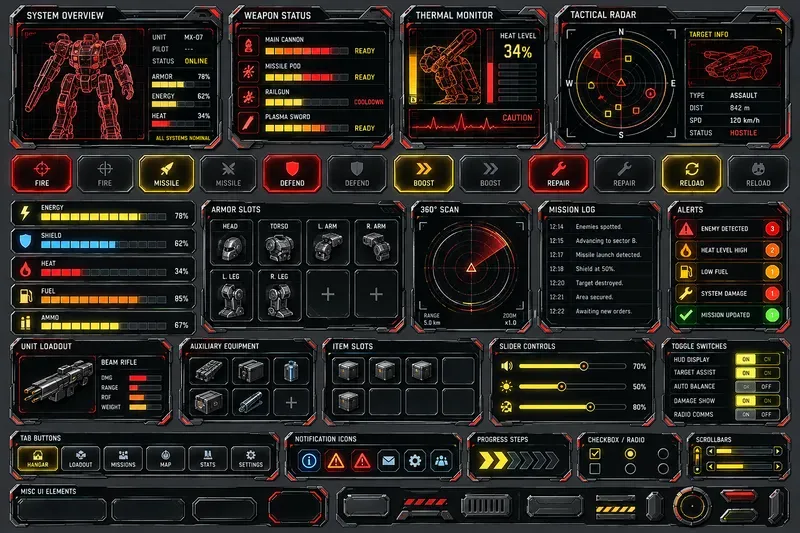Add equipment via Auxiliary Equipment plus slot
This screenshot has height=533, width=800.
click(x=291, y=403)
